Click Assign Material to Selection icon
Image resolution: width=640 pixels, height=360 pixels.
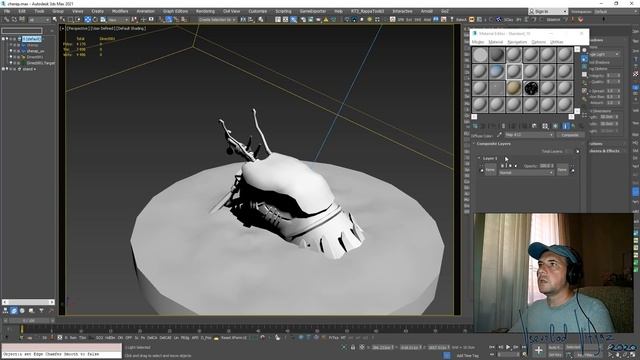coord(492,126)
